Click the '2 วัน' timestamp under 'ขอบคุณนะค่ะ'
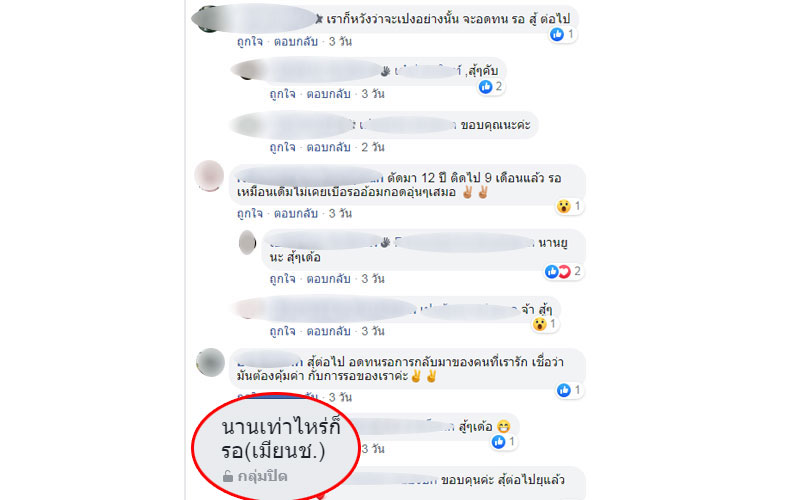800x500 pixels. pyautogui.click(x=373, y=147)
